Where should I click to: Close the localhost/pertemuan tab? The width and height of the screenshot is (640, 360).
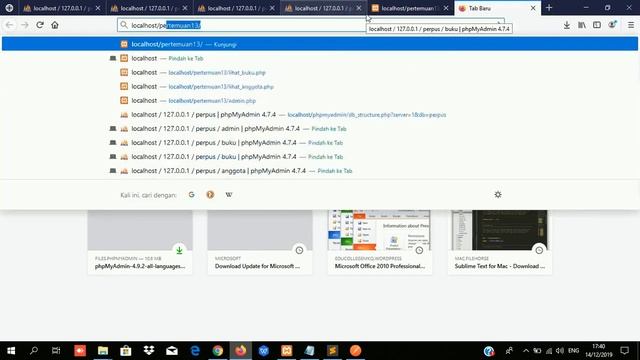coord(446,8)
